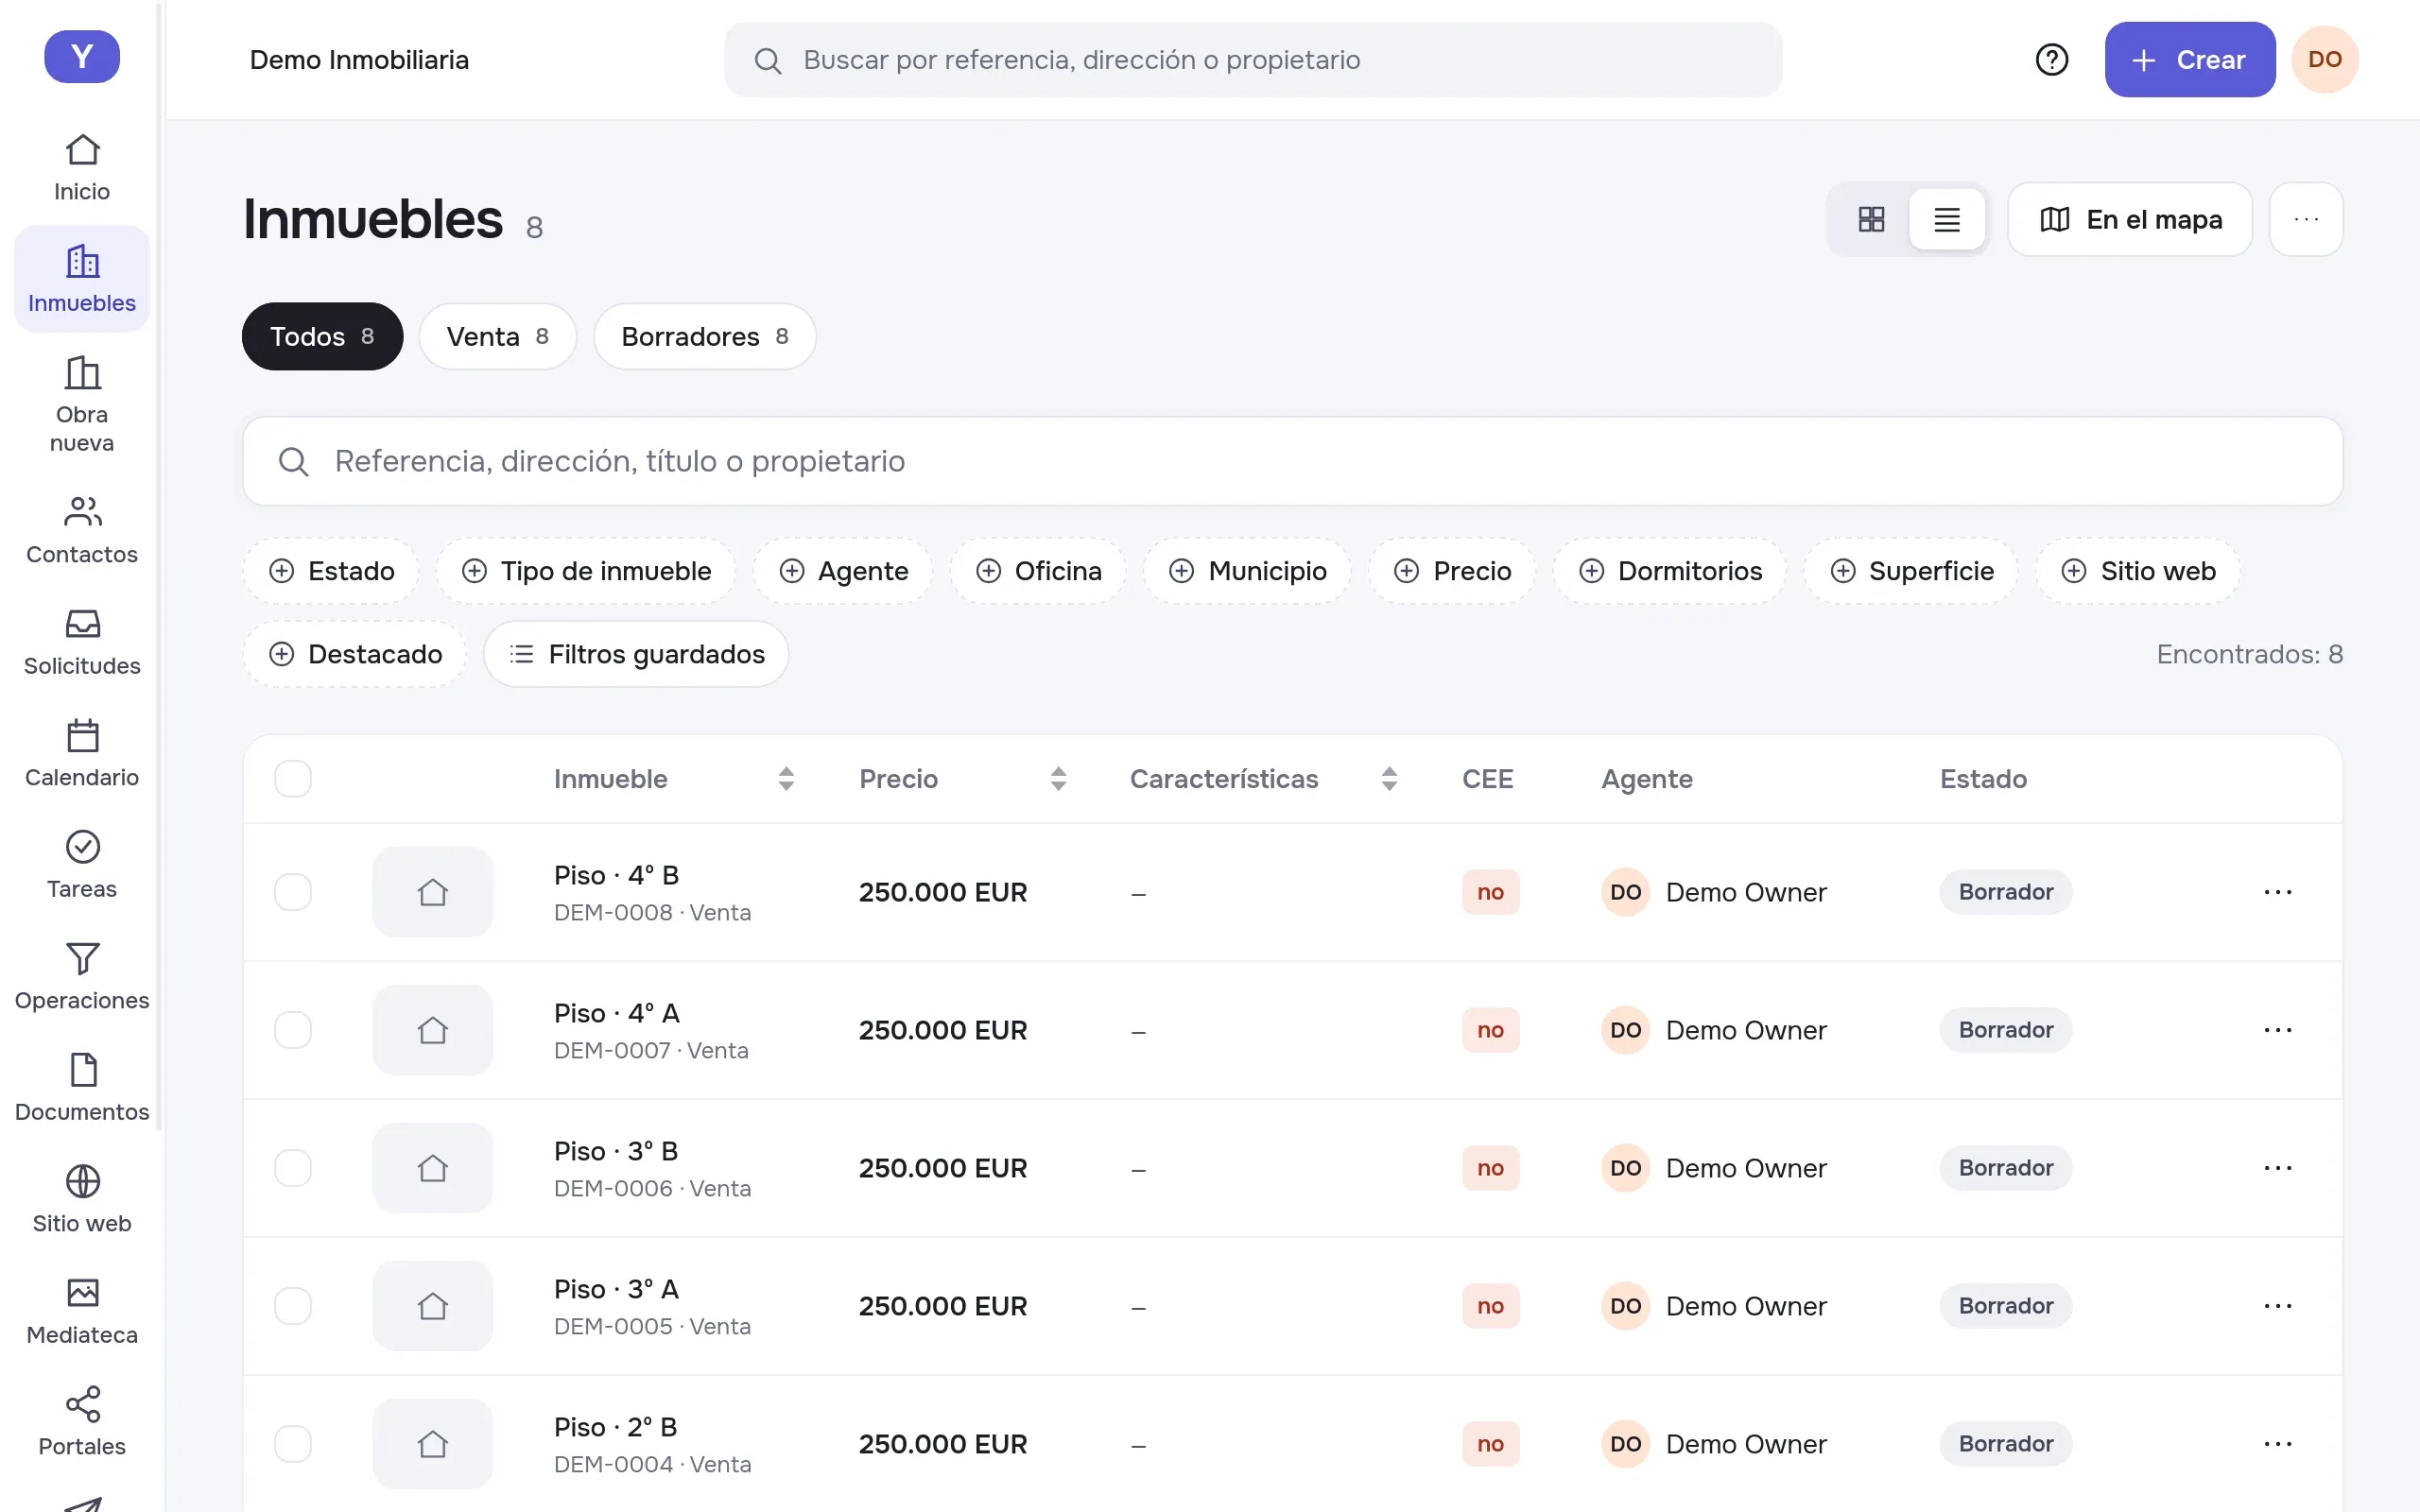Open Sitio web in the sidebar
2420x1512 pixels.
[82, 1200]
